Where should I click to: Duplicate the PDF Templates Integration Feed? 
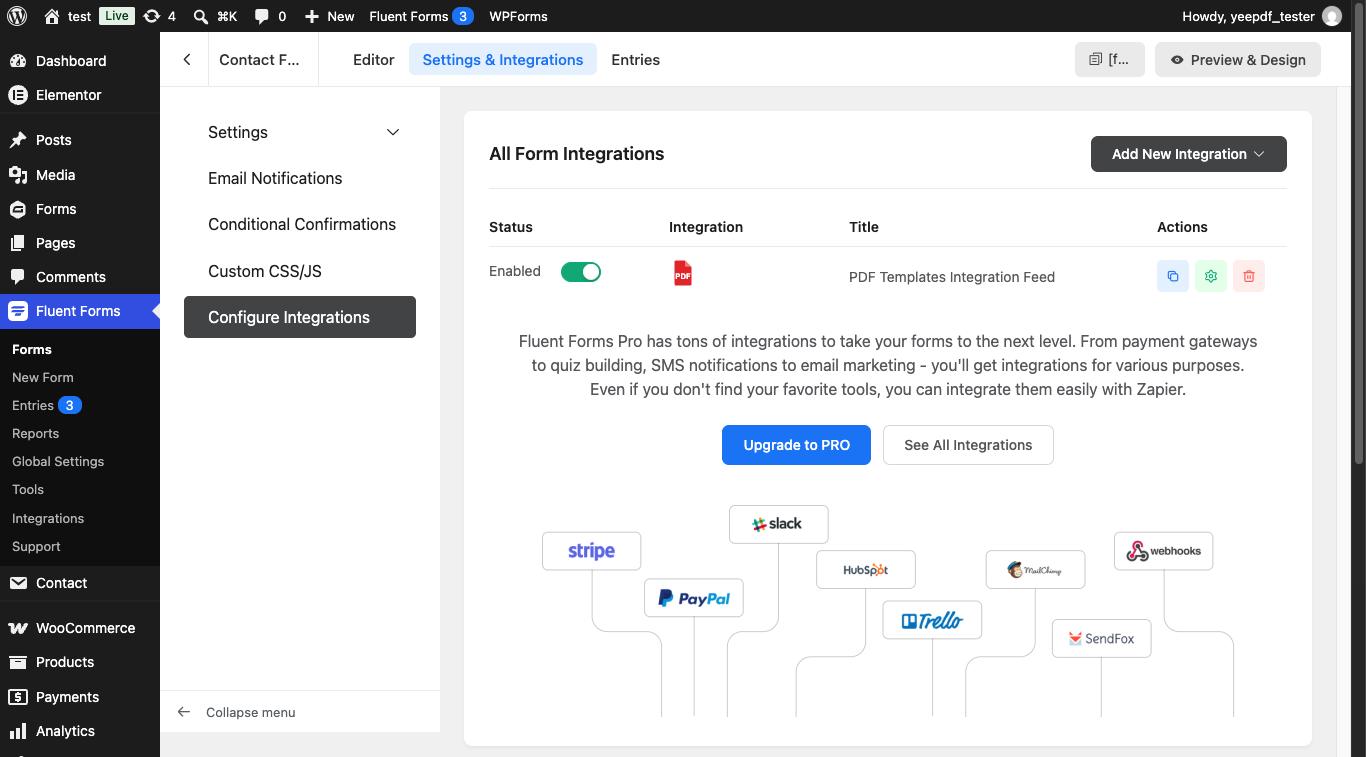(1173, 276)
